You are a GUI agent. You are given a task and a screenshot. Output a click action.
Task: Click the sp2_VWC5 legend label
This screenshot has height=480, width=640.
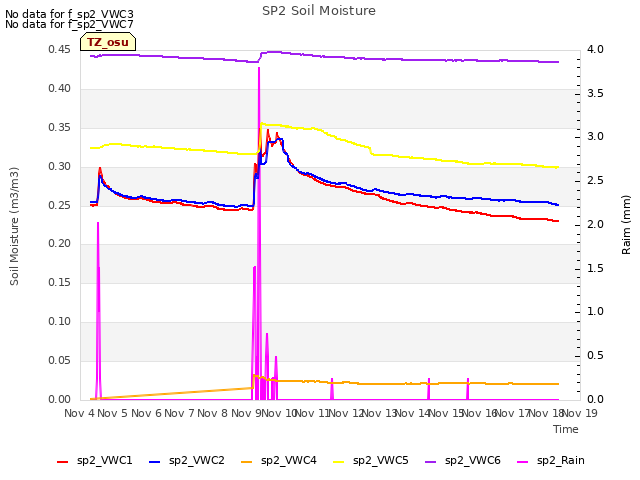380,461
